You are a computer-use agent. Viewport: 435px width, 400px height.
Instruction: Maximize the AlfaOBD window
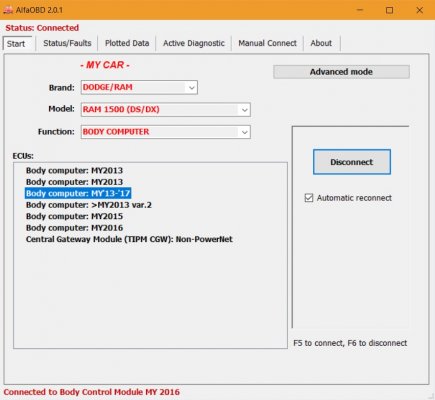pos(389,10)
